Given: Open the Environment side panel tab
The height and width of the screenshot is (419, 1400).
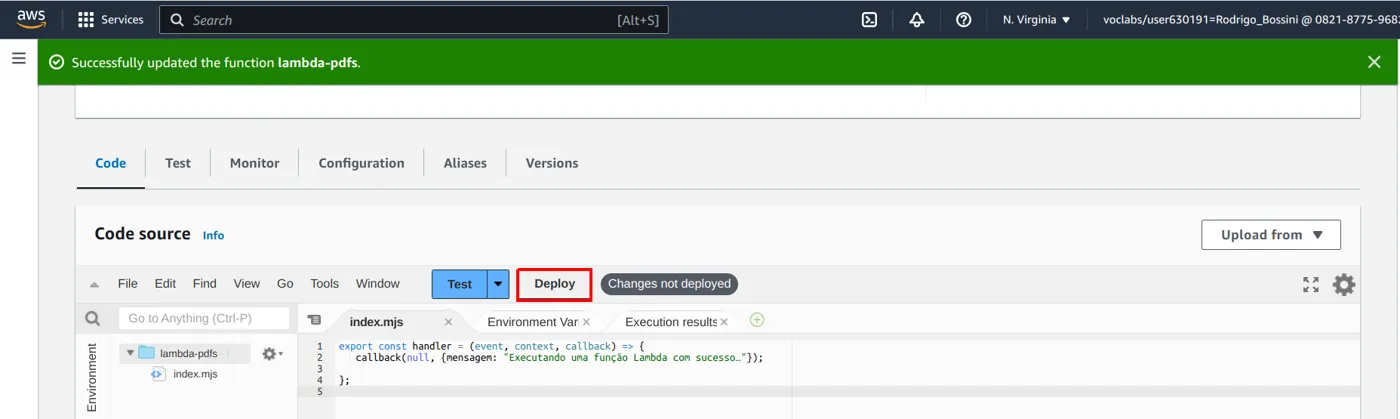Looking at the screenshot, I should pos(91,377).
